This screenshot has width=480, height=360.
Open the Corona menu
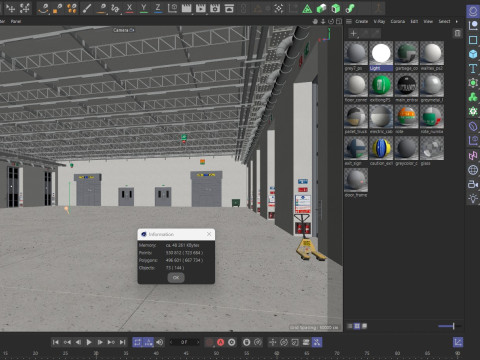coord(398,21)
